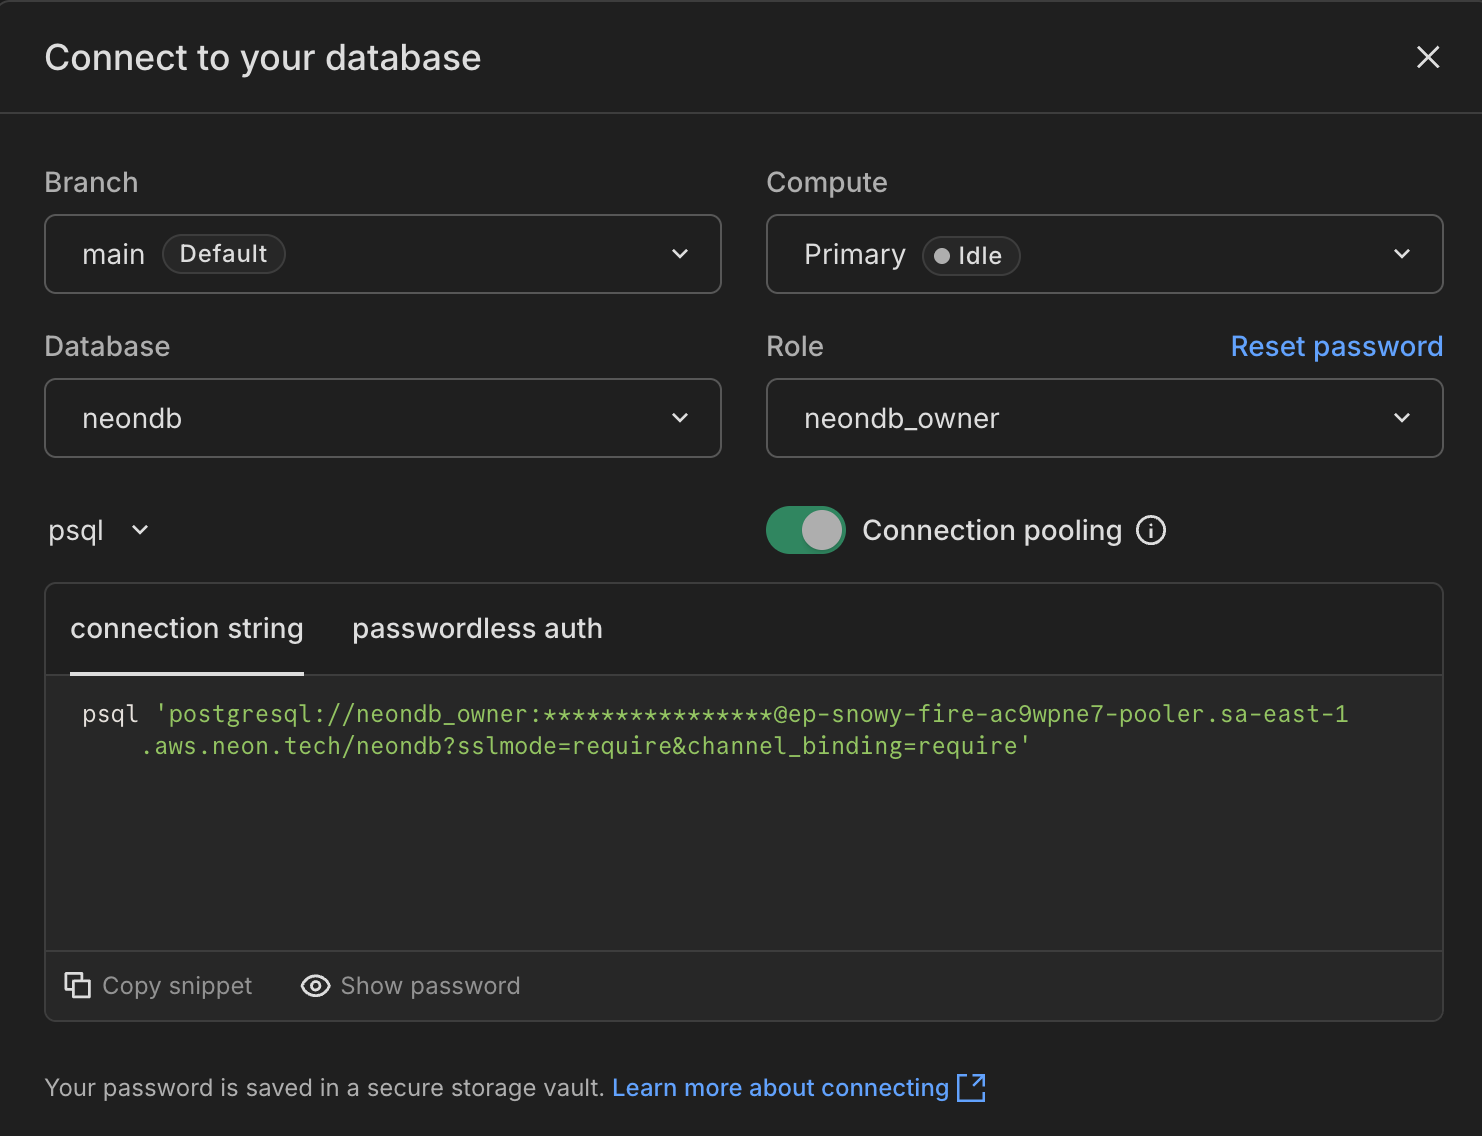Click the Connection pooling info icon

tap(1151, 530)
